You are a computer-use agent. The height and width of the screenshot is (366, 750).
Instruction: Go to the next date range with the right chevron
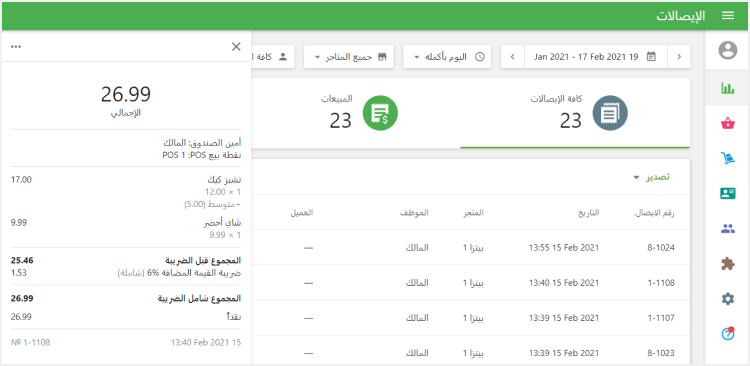click(679, 57)
